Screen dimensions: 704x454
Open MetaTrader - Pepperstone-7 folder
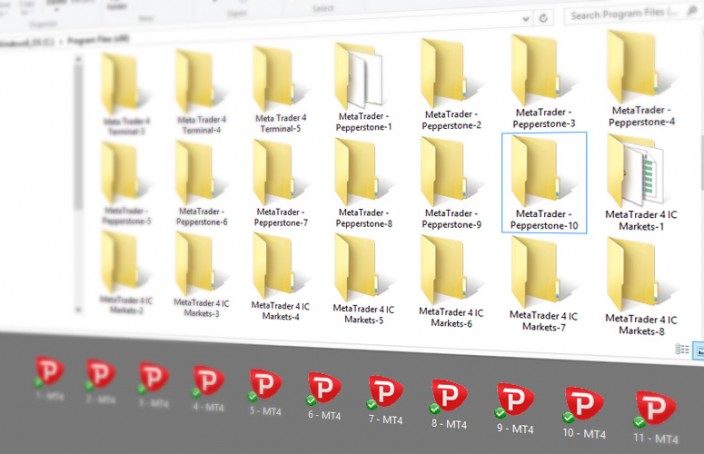(281, 183)
